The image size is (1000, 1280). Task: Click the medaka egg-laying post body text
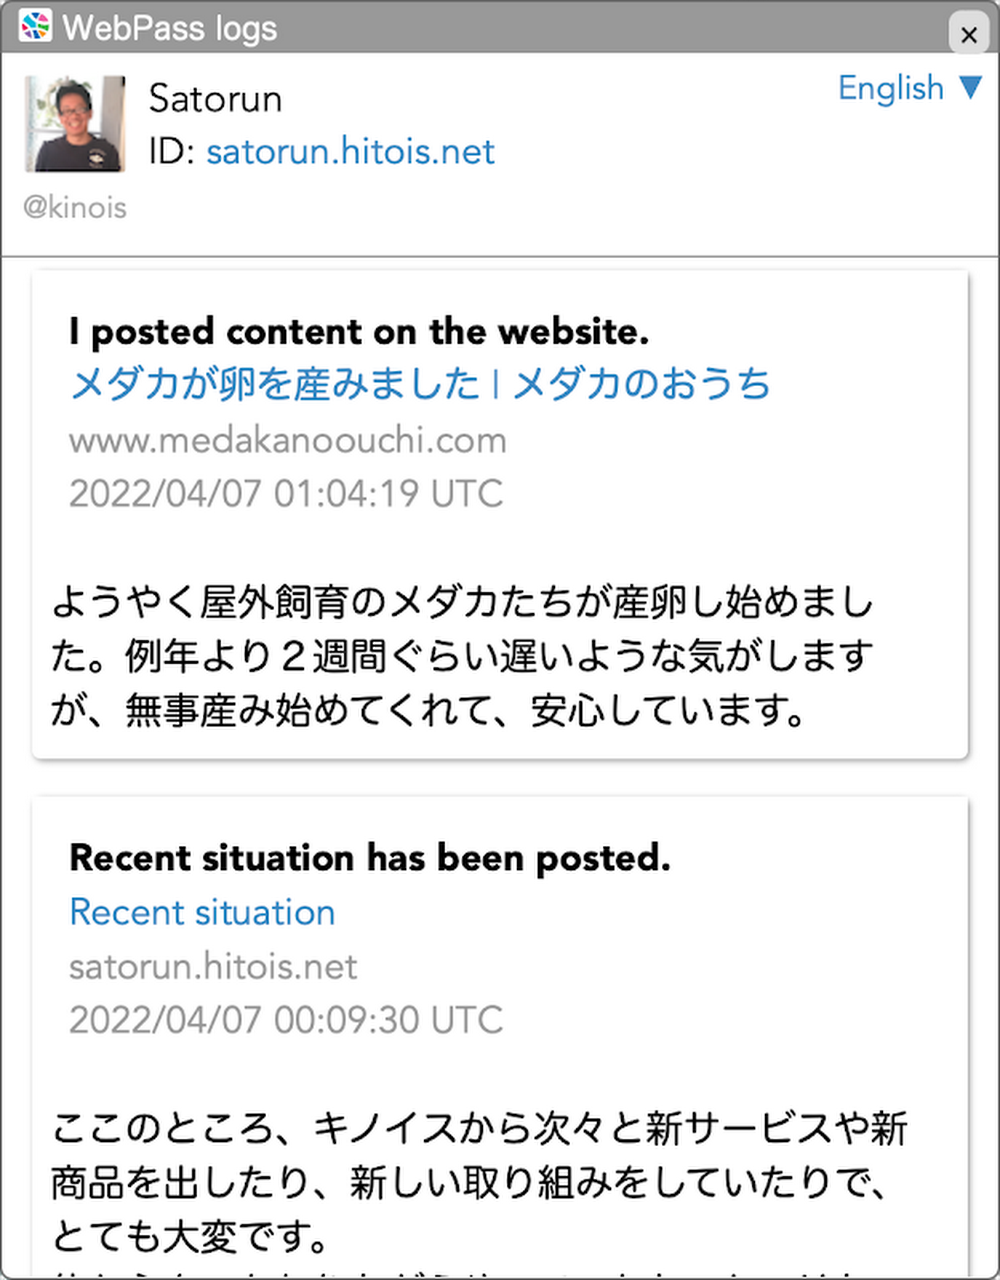[x=463, y=658]
